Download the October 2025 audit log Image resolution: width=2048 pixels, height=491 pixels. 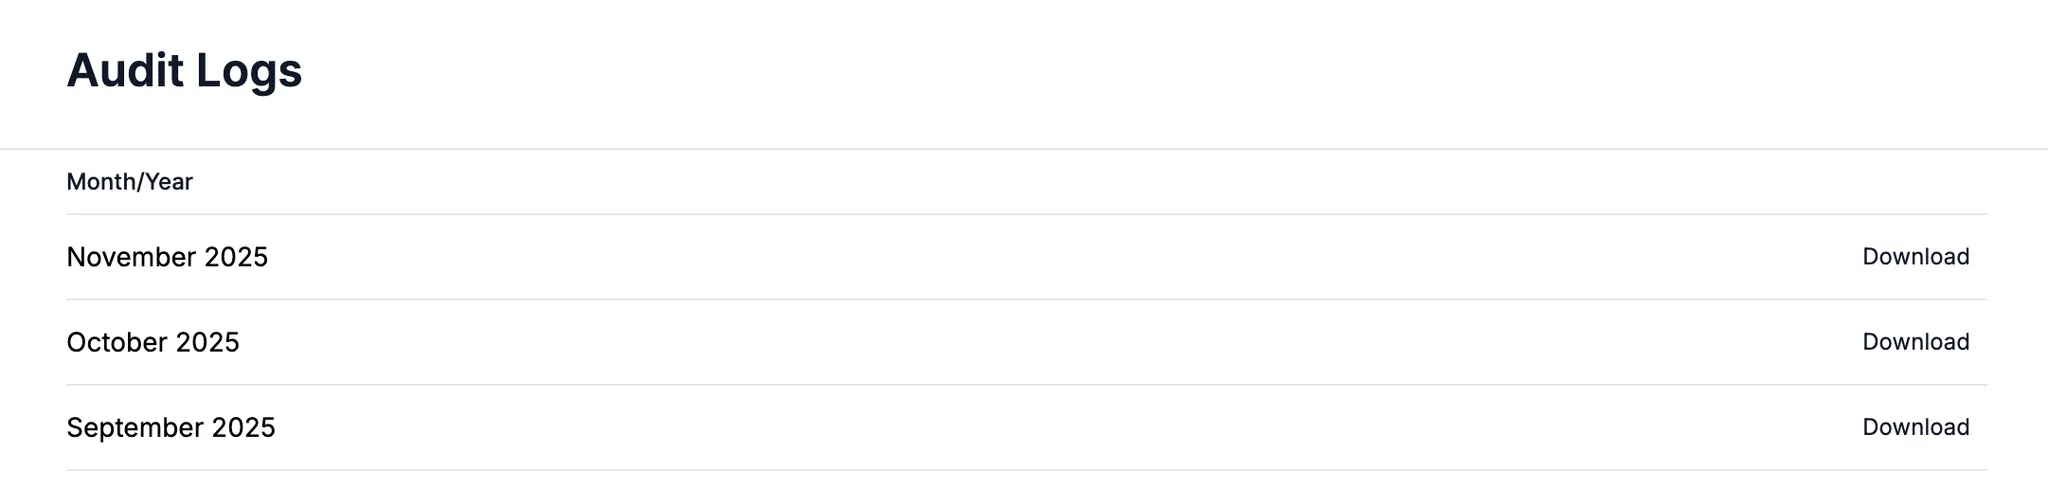[1915, 342]
